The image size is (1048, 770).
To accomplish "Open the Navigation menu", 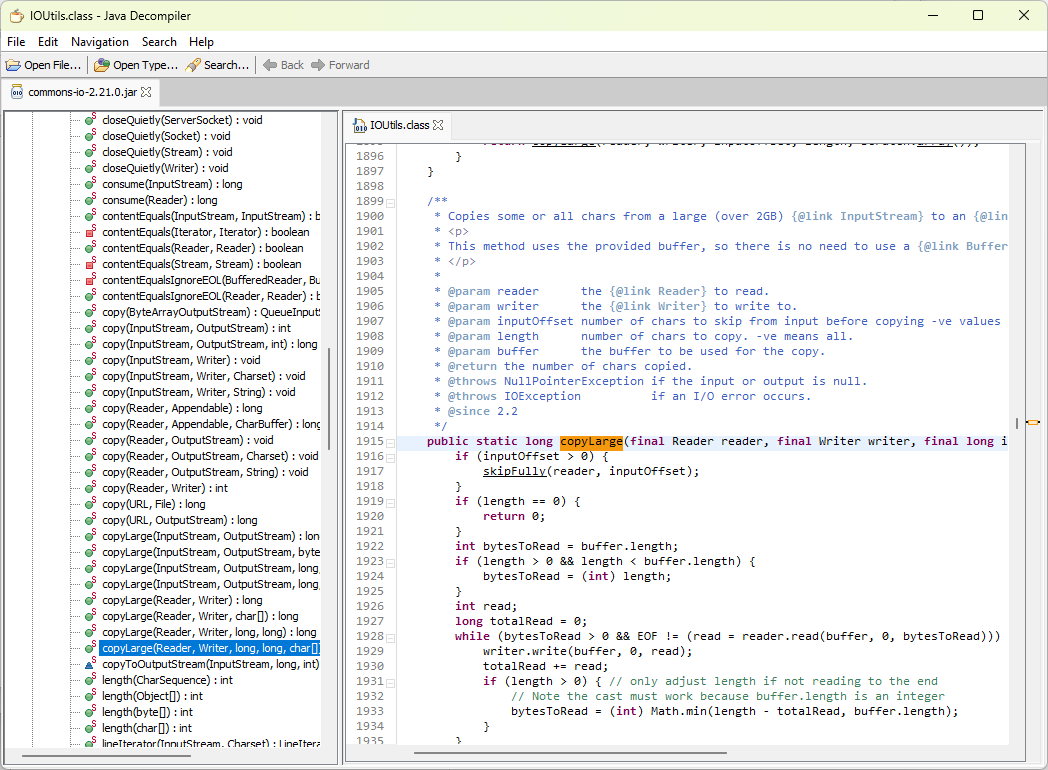I will tap(99, 42).
